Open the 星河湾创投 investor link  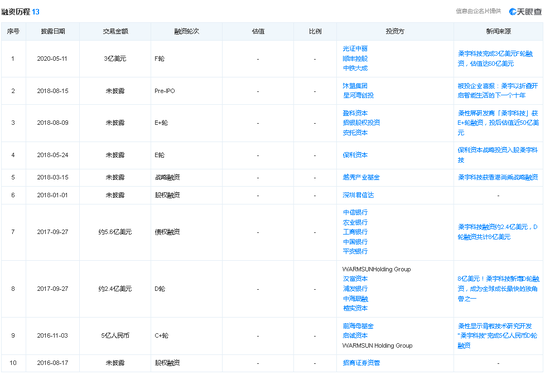coord(358,95)
